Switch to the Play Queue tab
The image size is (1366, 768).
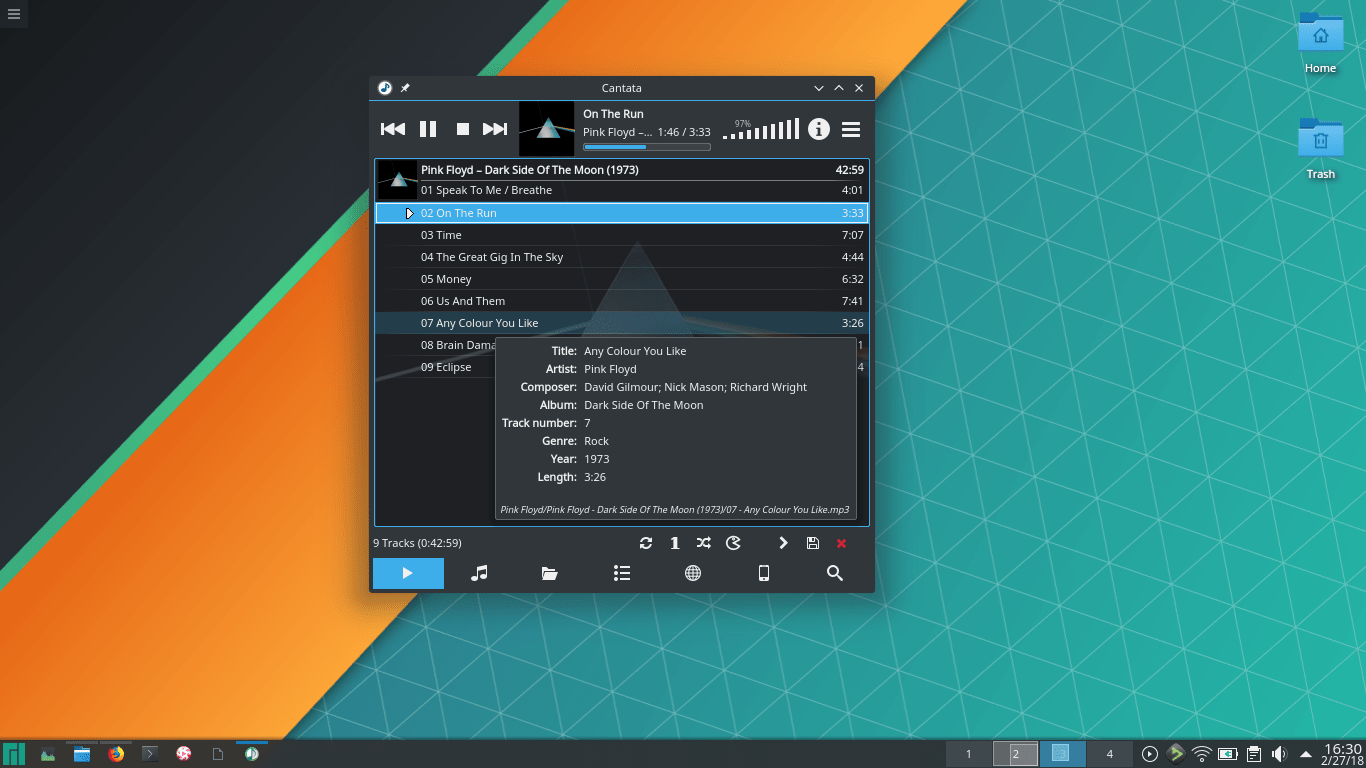pyautogui.click(x=408, y=573)
